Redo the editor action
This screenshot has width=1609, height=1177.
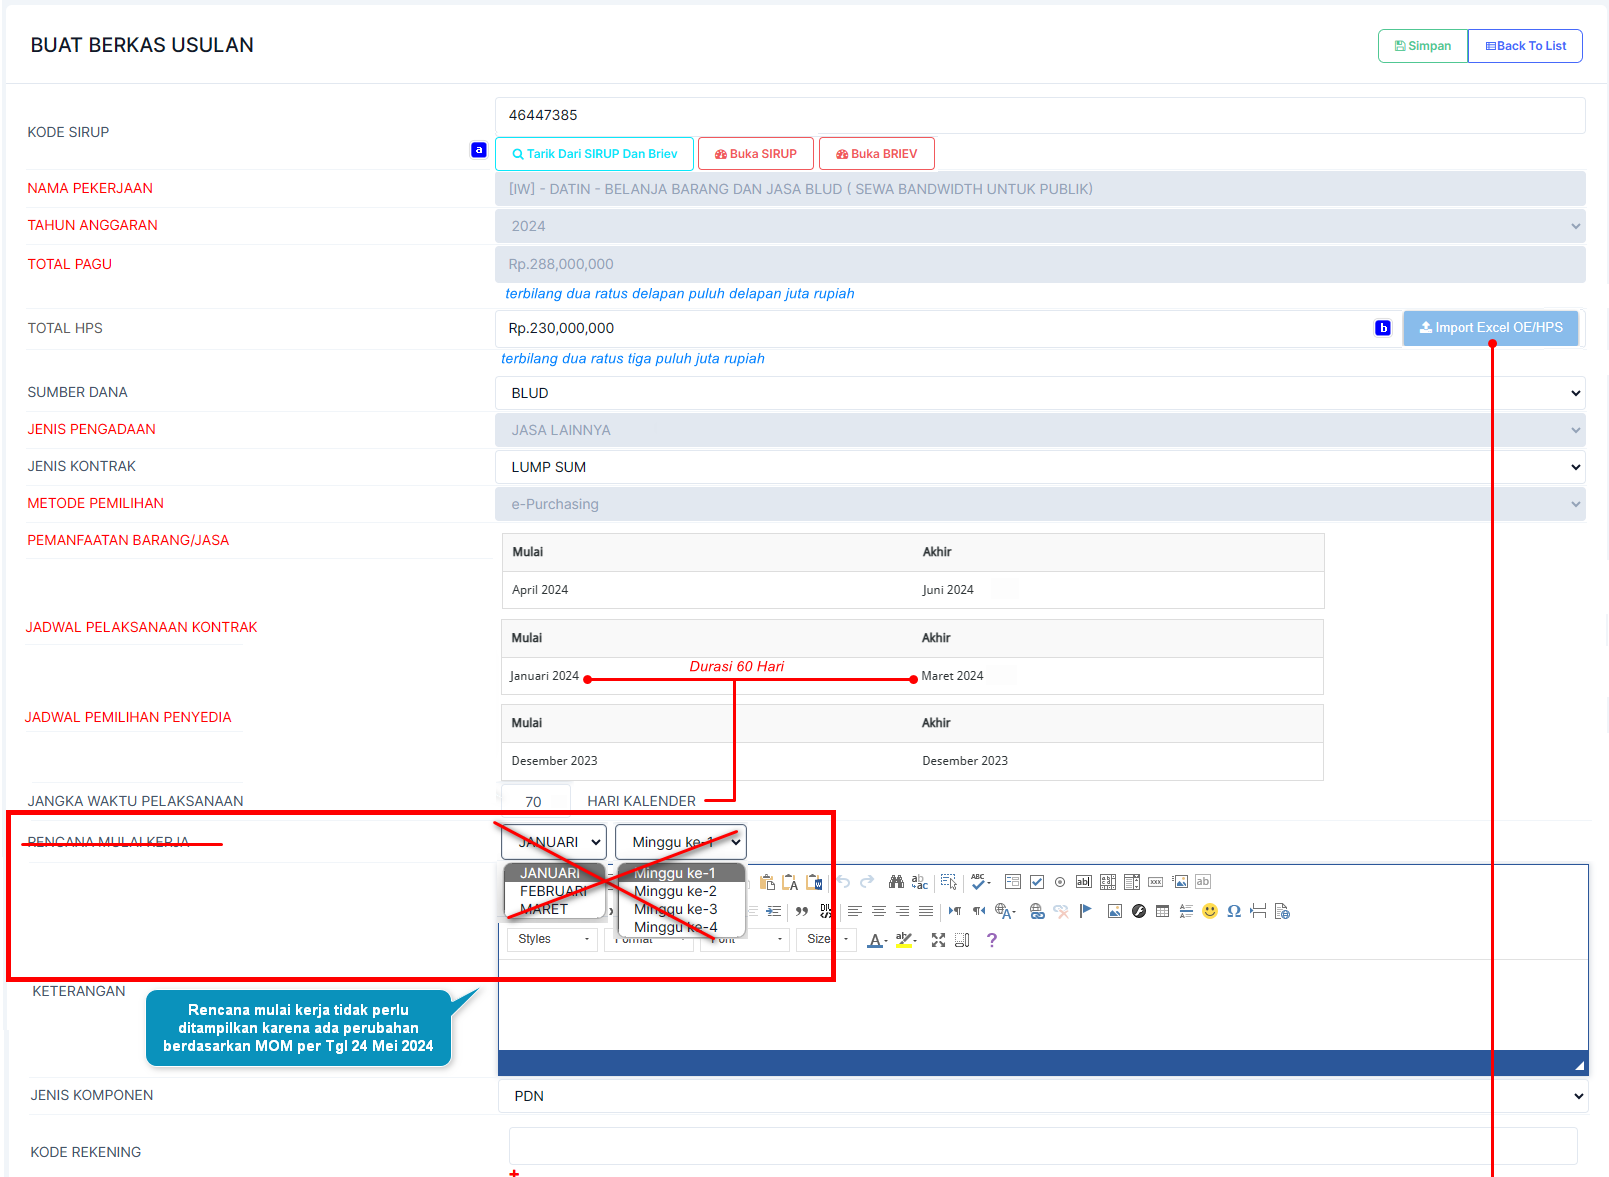[867, 882]
